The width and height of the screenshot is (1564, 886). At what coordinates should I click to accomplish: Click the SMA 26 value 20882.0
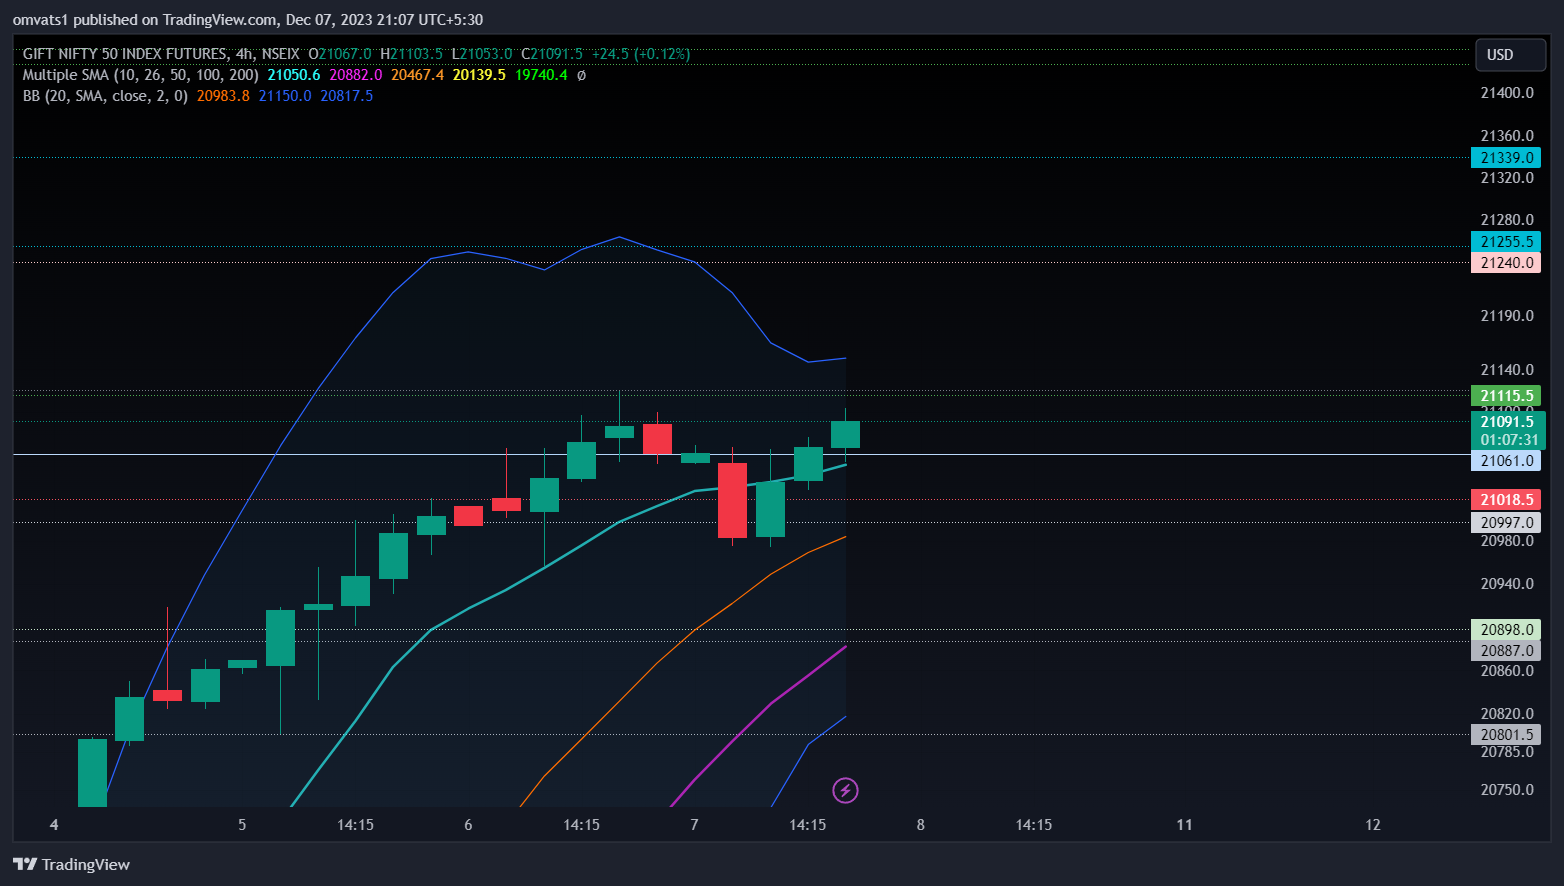click(356, 75)
